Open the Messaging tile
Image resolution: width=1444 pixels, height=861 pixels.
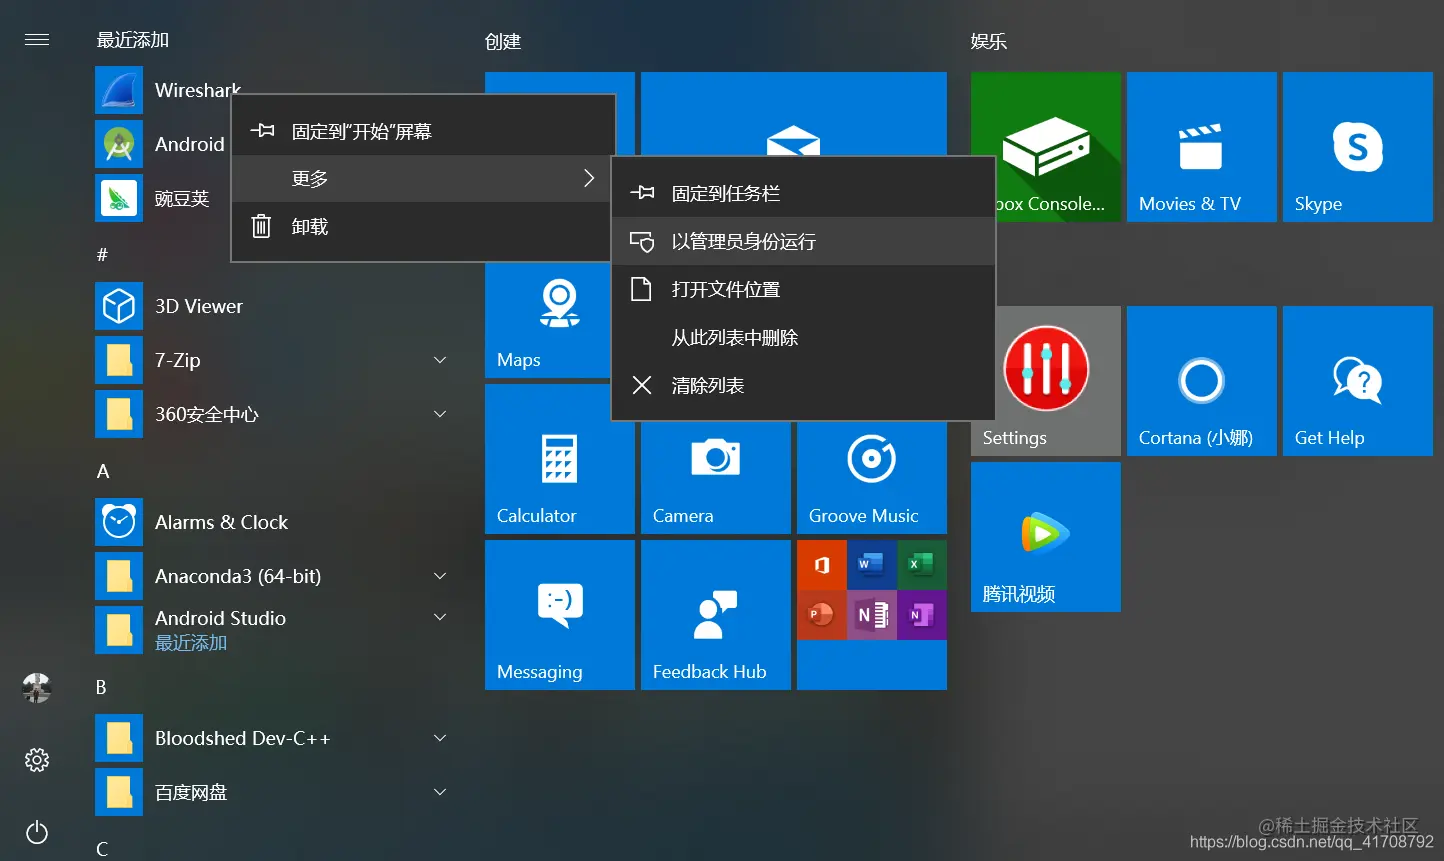(560, 615)
